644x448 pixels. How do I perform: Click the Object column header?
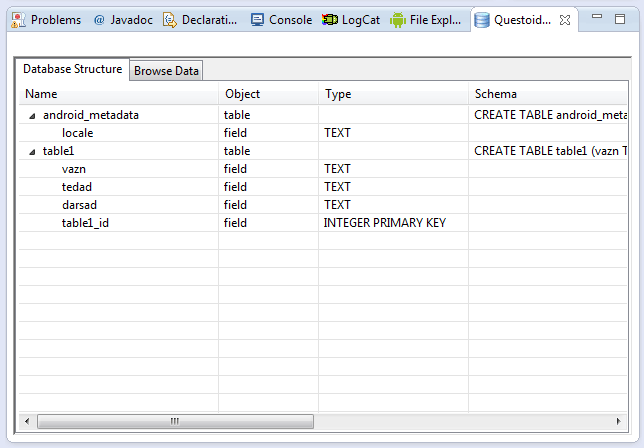[x=269, y=94]
